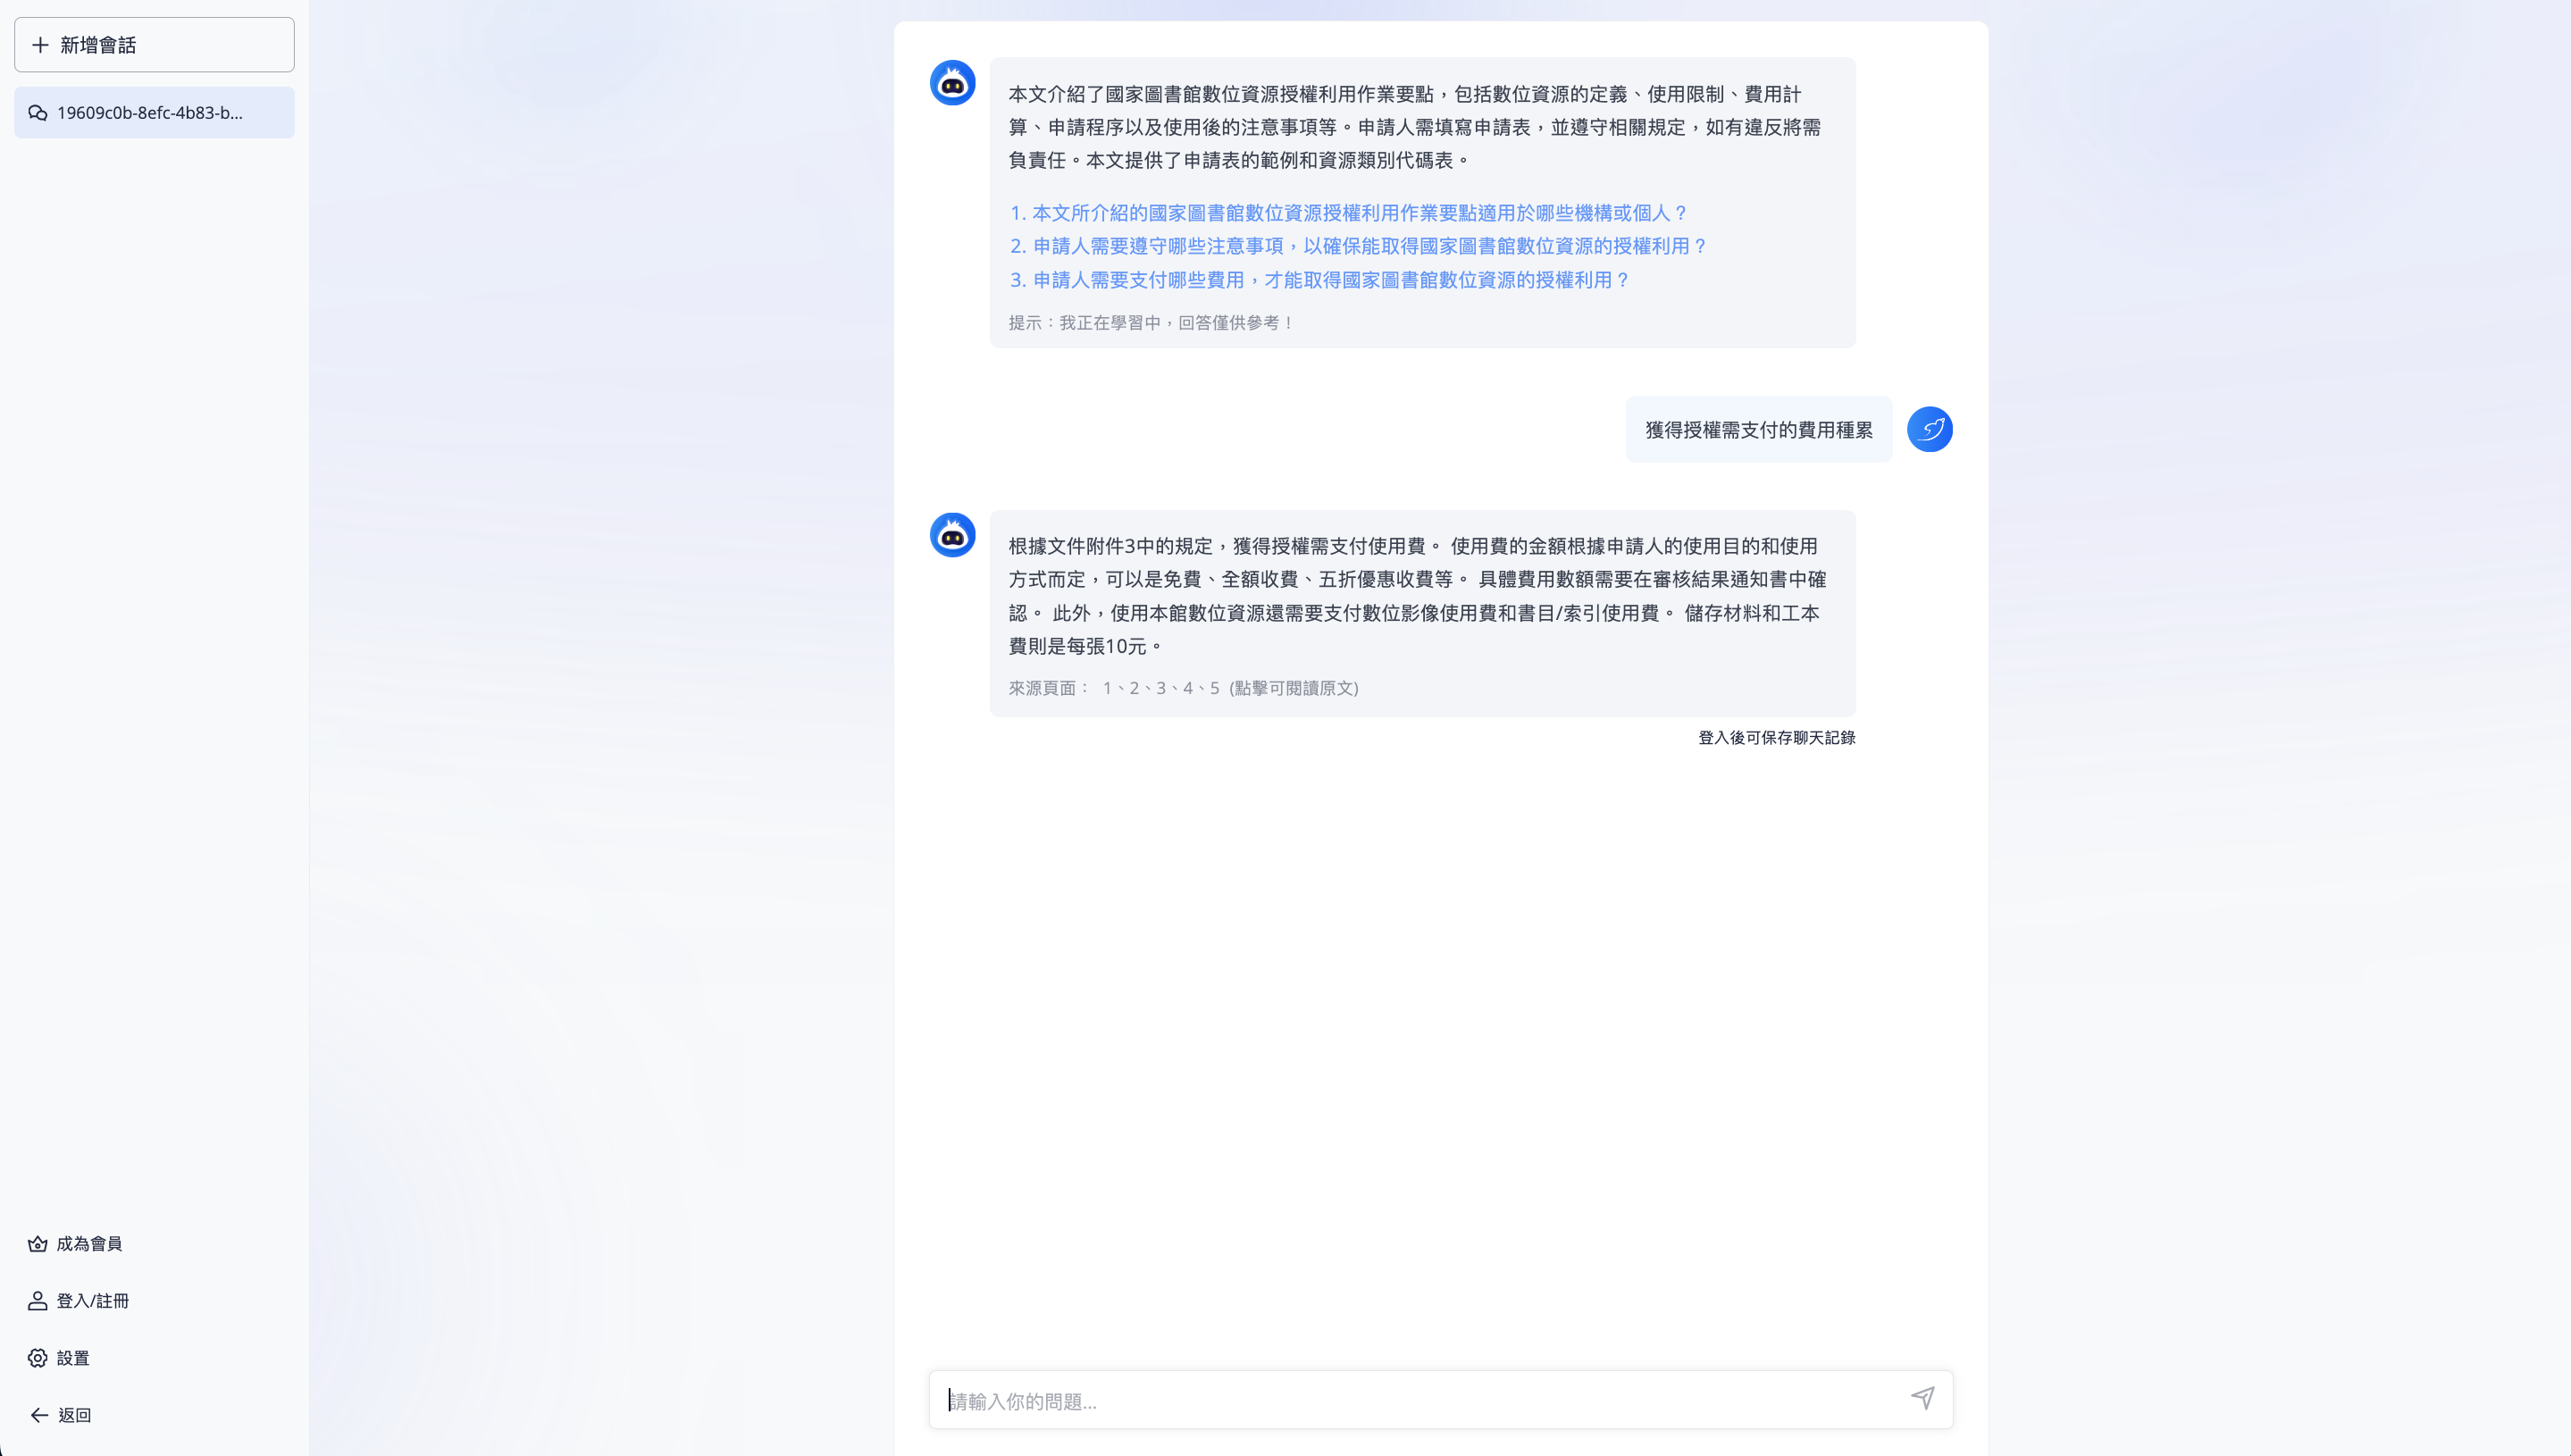Click source page link 3
This screenshot has height=1456, width=2571.
point(1162,689)
